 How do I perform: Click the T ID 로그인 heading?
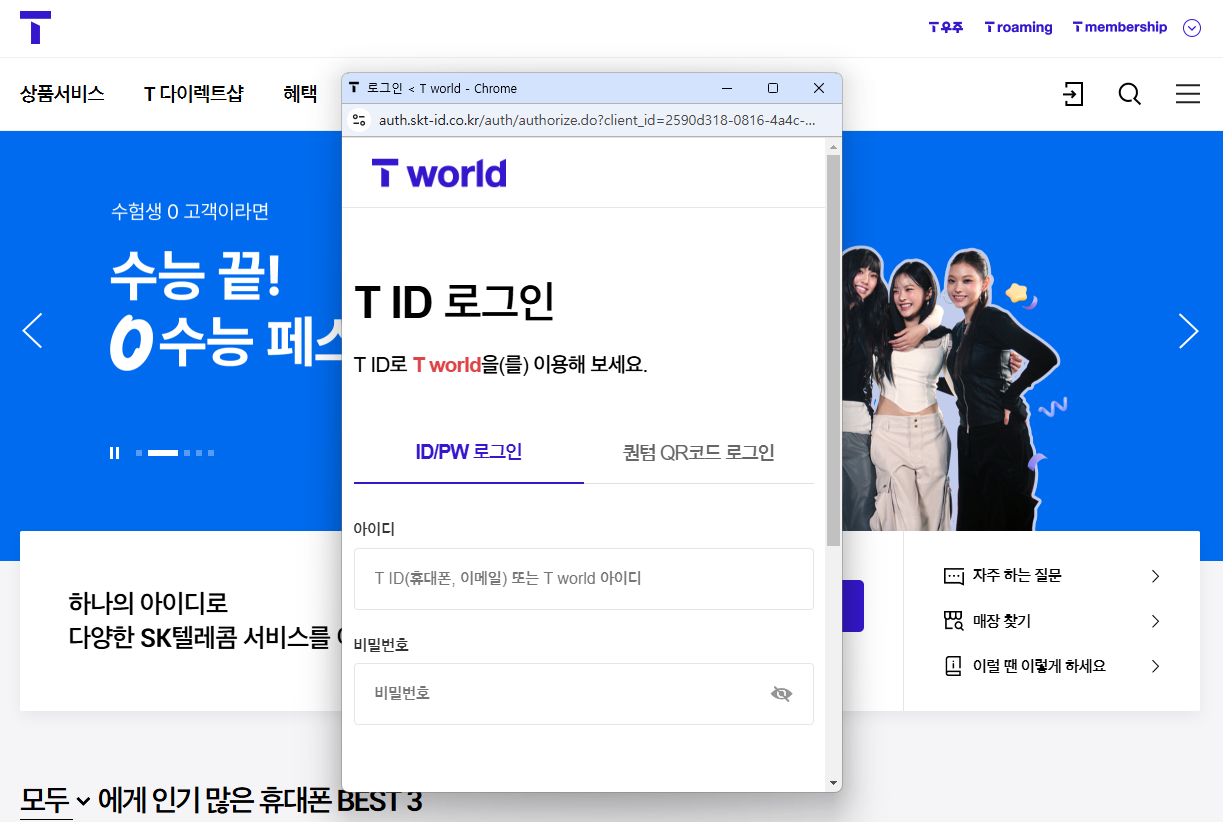(x=455, y=302)
